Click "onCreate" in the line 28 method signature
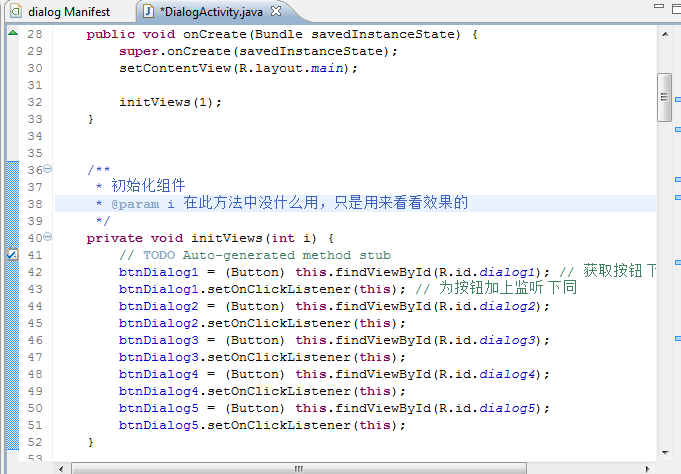The height and width of the screenshot is (474, 681). pyautogui.click(x=215, y=34)
